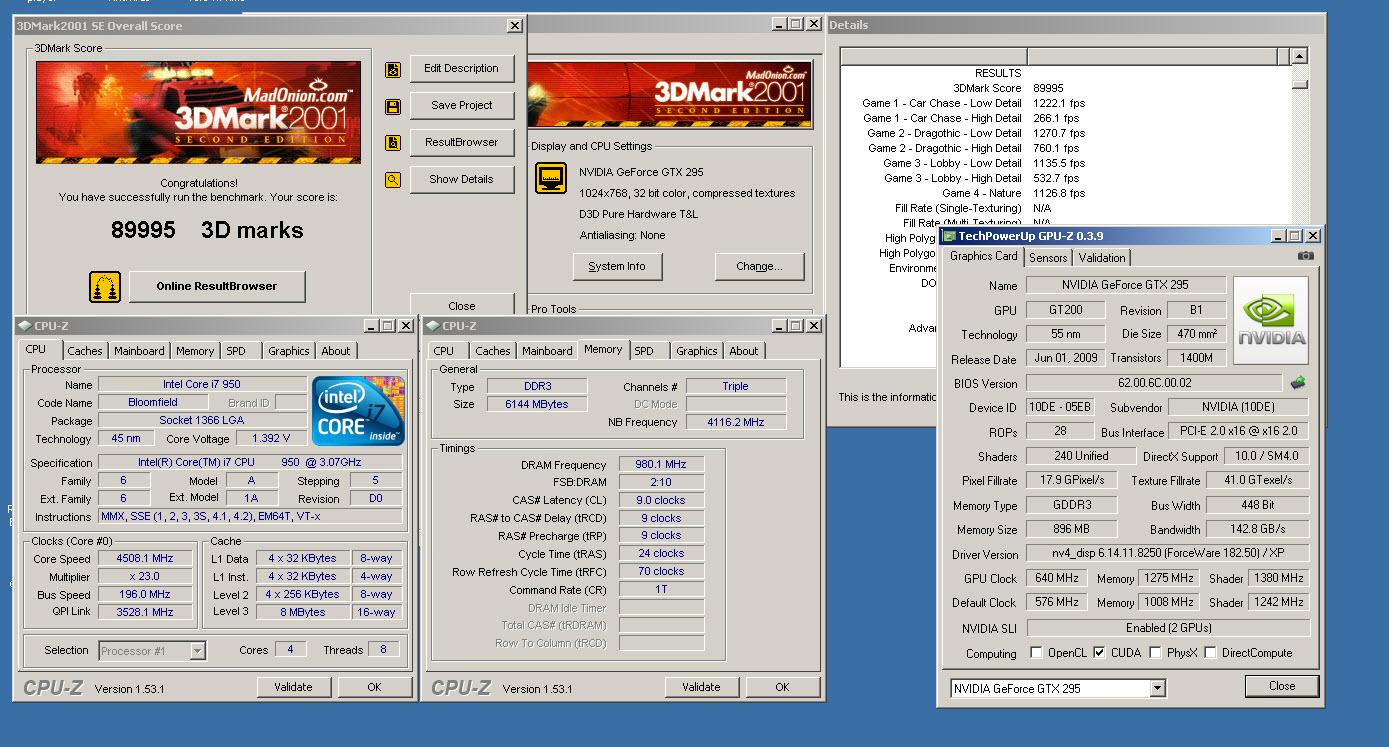Click the Bandwidth value 142.8 GB/s
The height and width of the screenshot is (747, 1389).
pyautogui.click(x=1258, y=529)
